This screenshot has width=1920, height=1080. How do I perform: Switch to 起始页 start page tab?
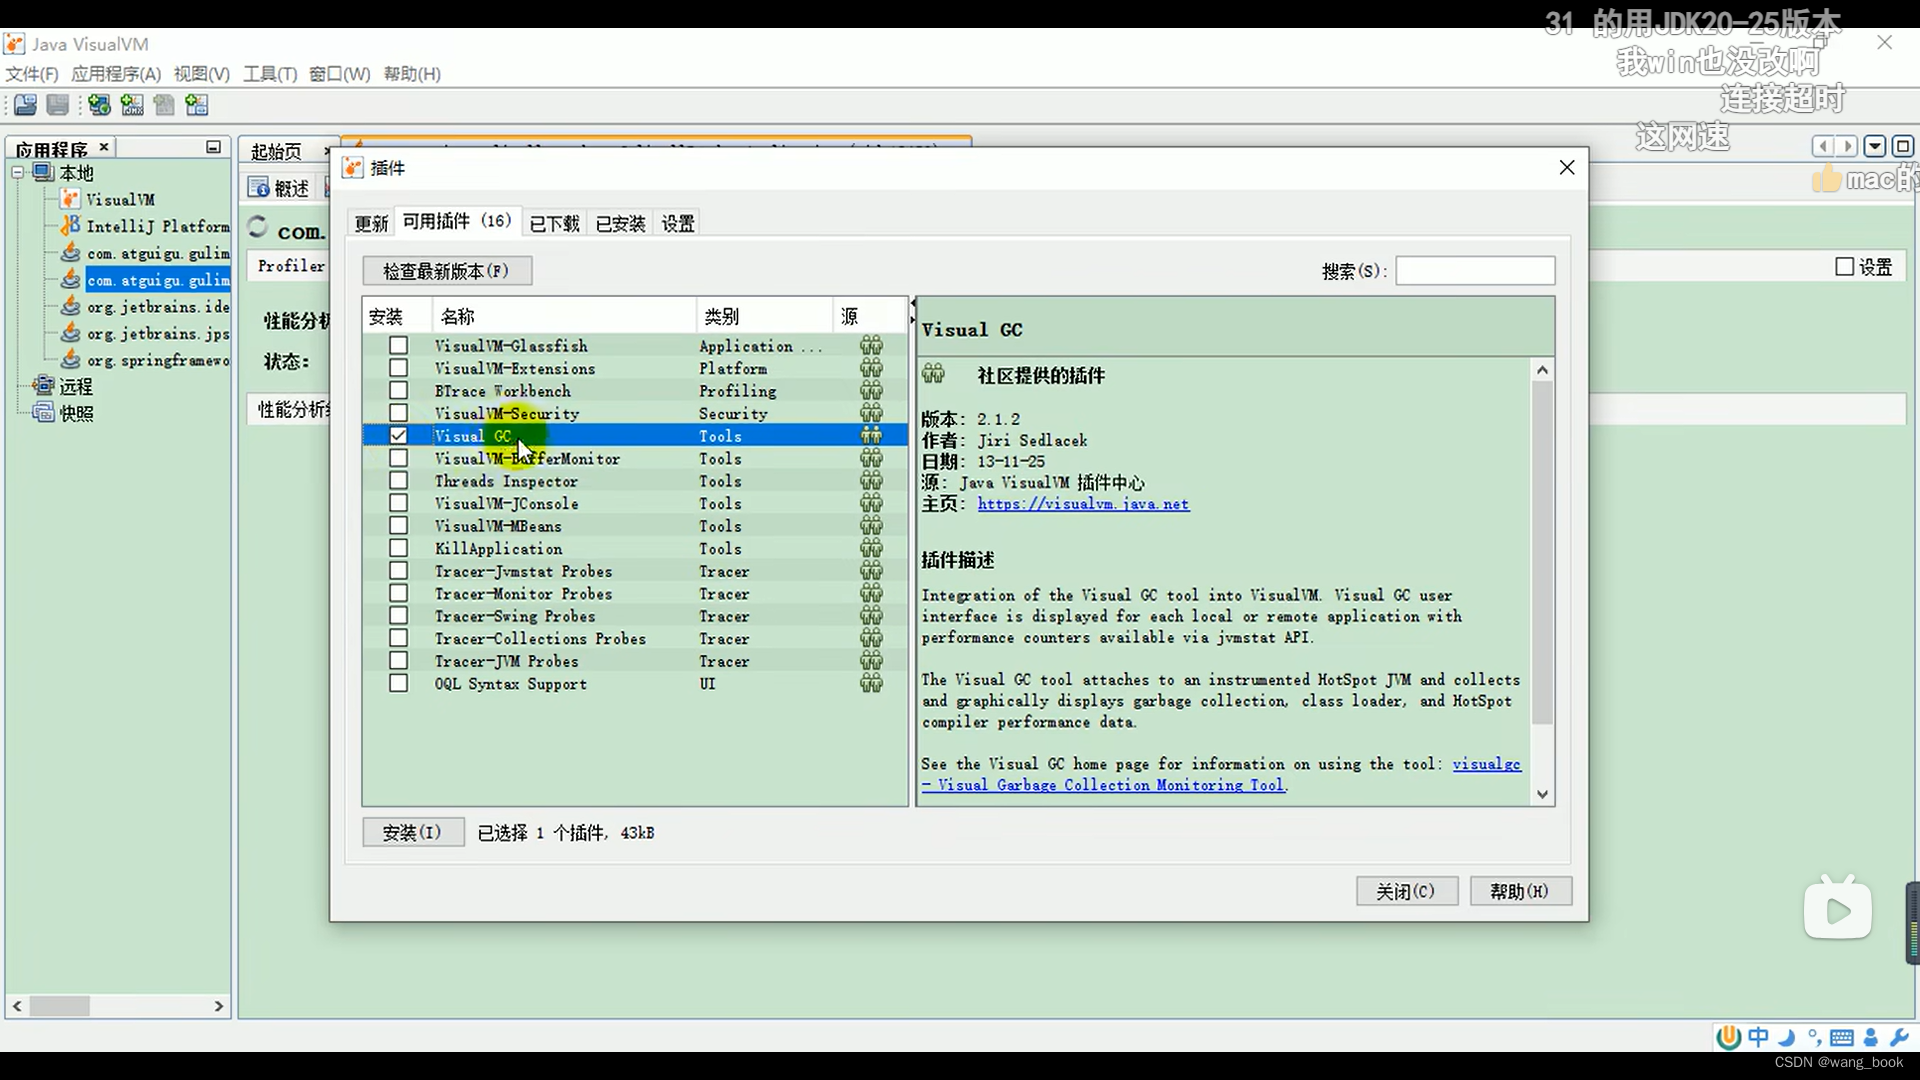click(276, 152)
